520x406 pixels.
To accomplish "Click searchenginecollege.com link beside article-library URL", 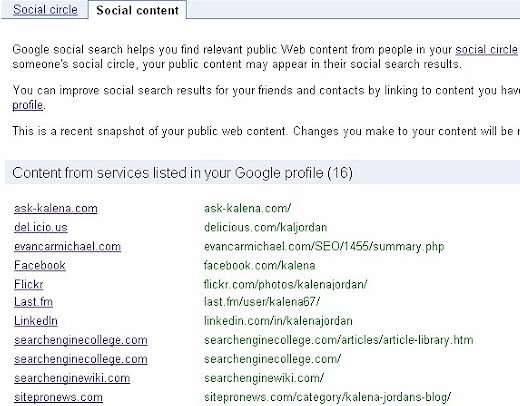I will click(x=81, y=340).
